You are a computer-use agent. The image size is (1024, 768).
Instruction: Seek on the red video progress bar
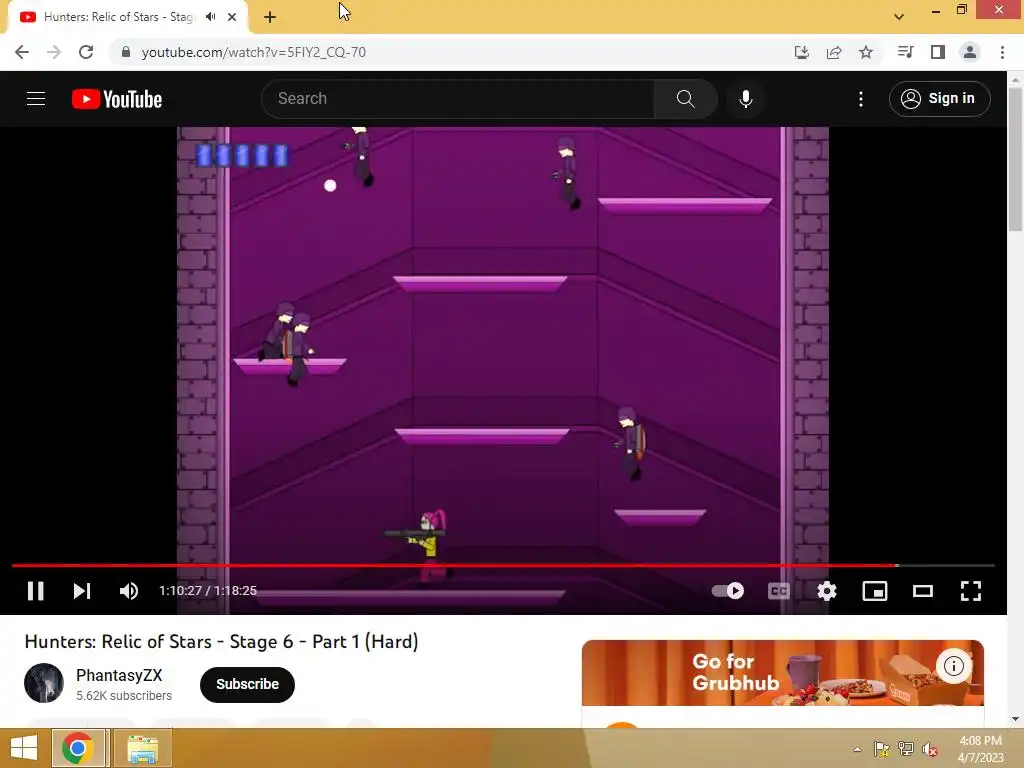[503, 566]
